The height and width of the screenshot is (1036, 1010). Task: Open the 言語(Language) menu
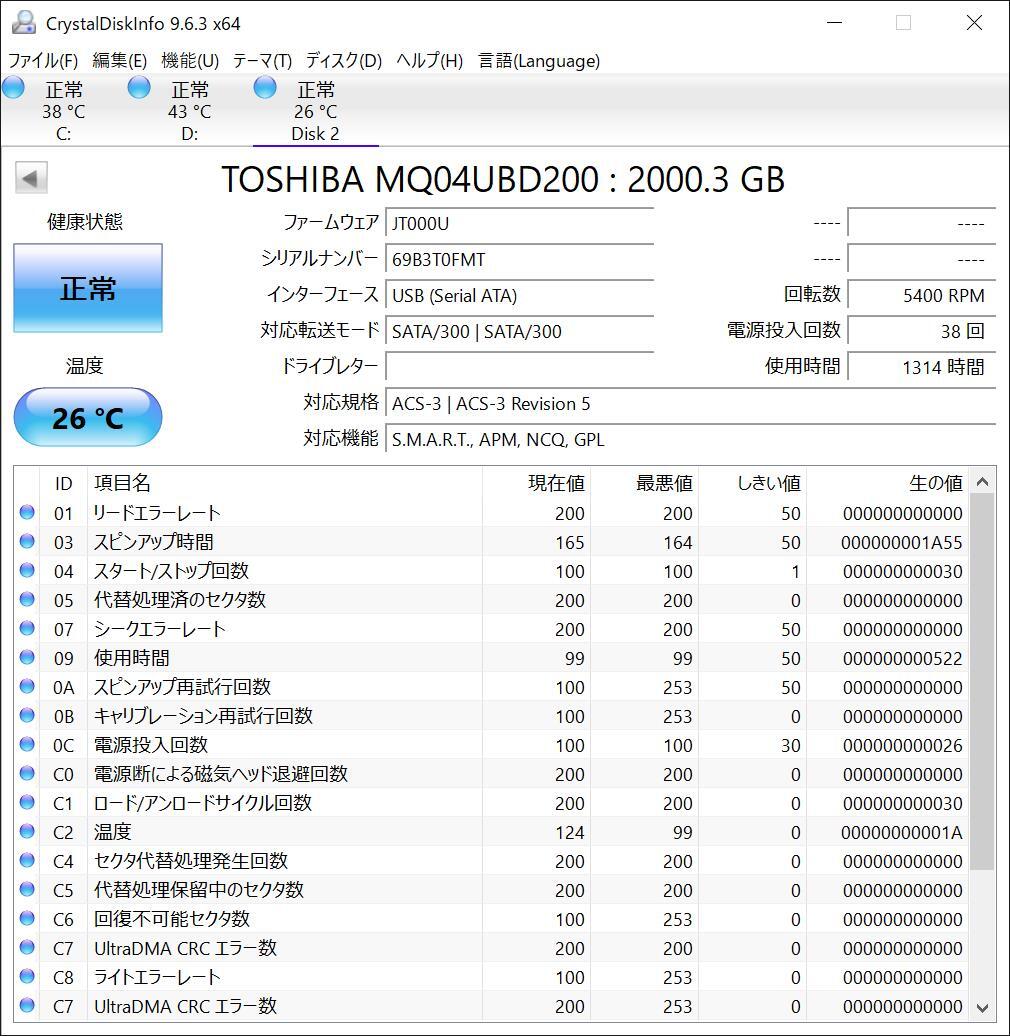coord(539,61)
